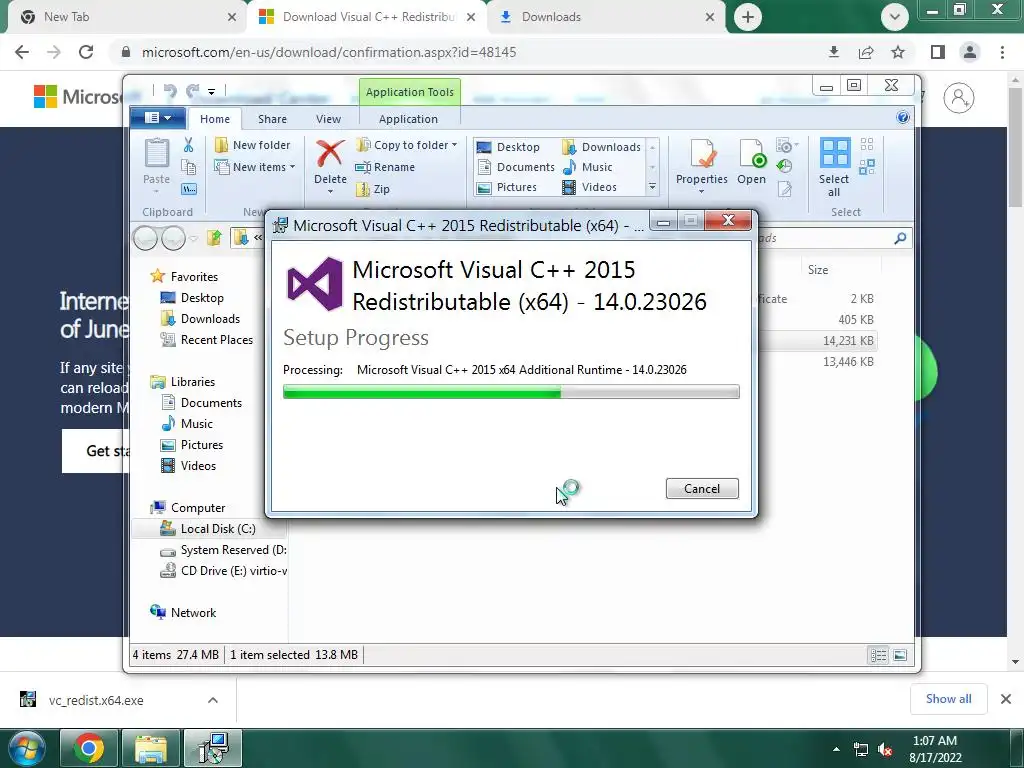Switch to the Share ribbon tab
Image resolution: width=1024 pixels, height=768 pixels.
[x=272, y=119]
